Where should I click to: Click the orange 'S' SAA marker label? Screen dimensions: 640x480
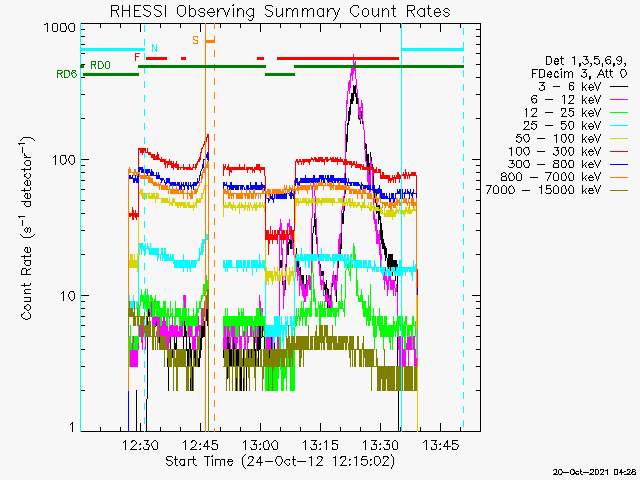(x=196, y=40)
